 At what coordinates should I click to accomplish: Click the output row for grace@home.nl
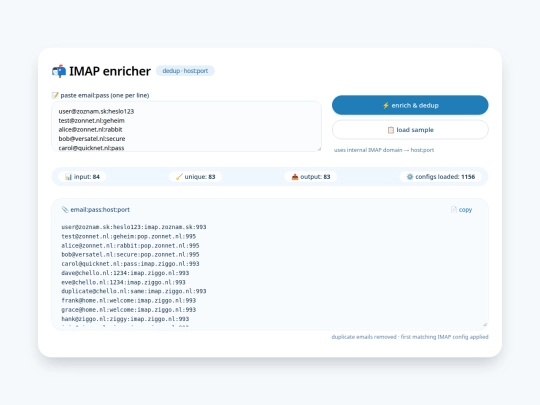pyautogui.click(x=128, y=310)
